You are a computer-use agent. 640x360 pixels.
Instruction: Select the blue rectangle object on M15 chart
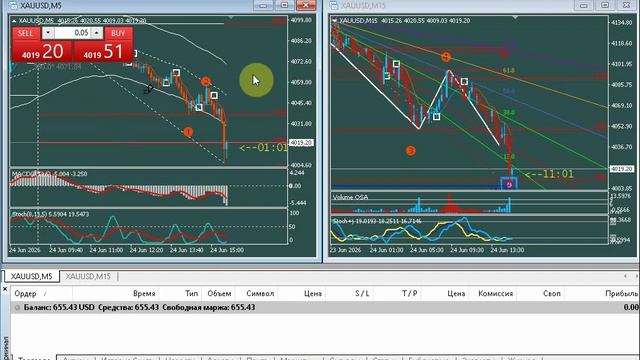[x=509, y=183]
